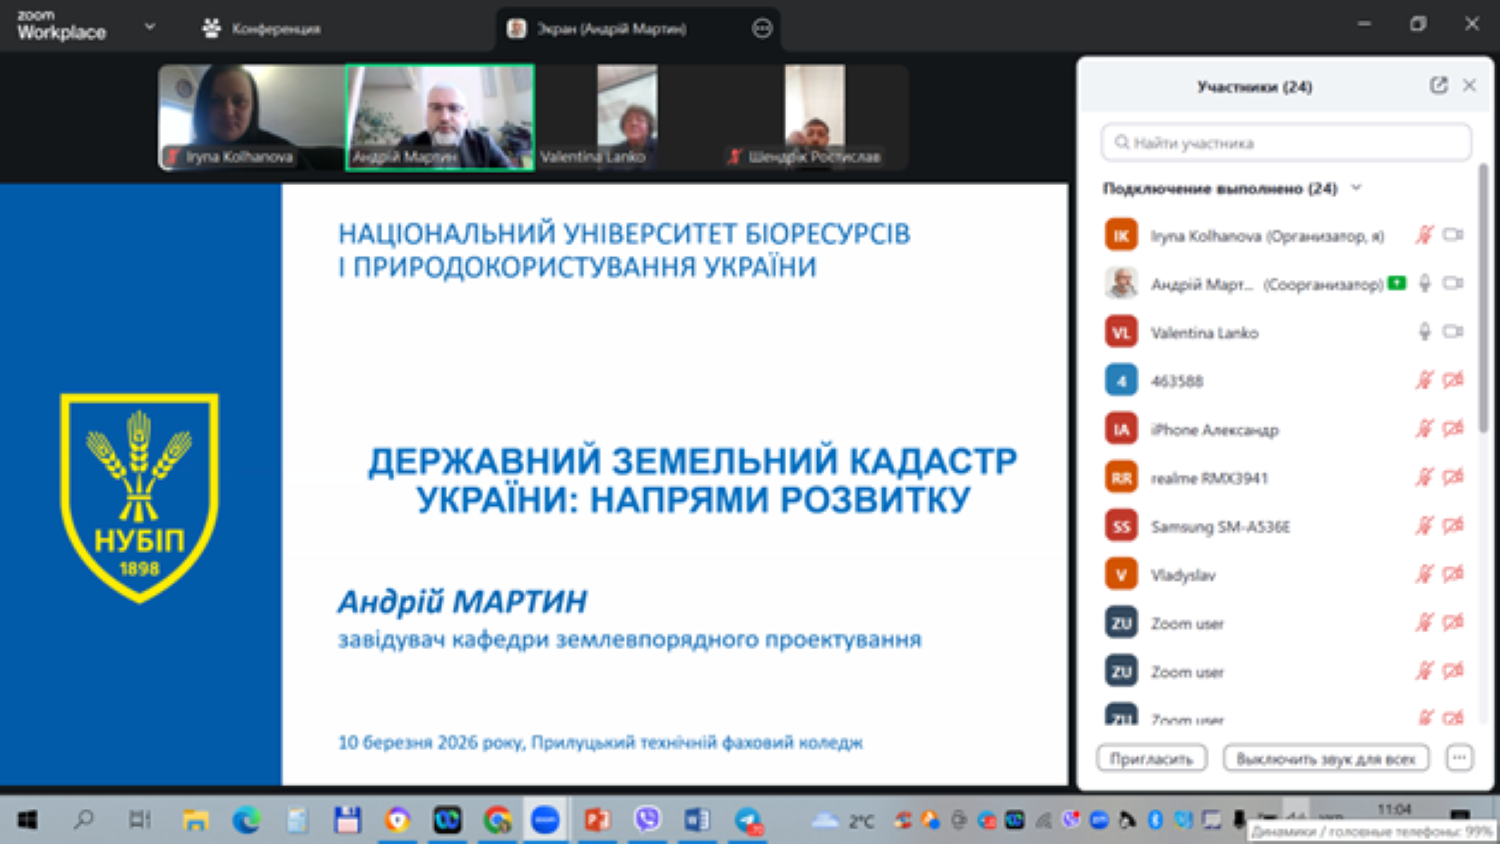Open Viber from the taskbar
Viewport: 1500px width, 844px height.
(x=647, y=820)
